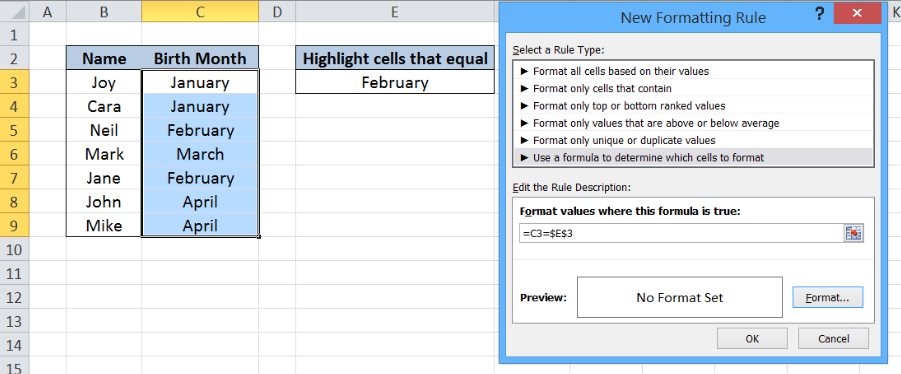This screenshot has height=374, width=901.
Task: Choose 'Format only values that are above or below average'
Action: point(693,123)
